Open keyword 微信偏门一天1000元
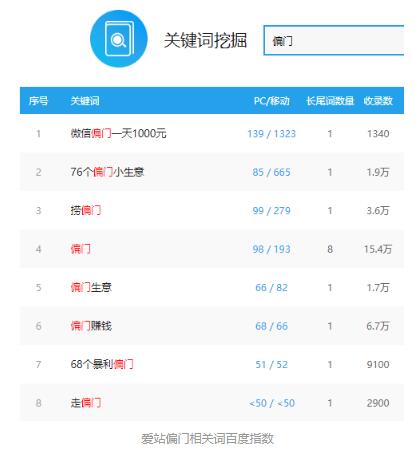Screen dimensions: 415x454 coord(118,133)
